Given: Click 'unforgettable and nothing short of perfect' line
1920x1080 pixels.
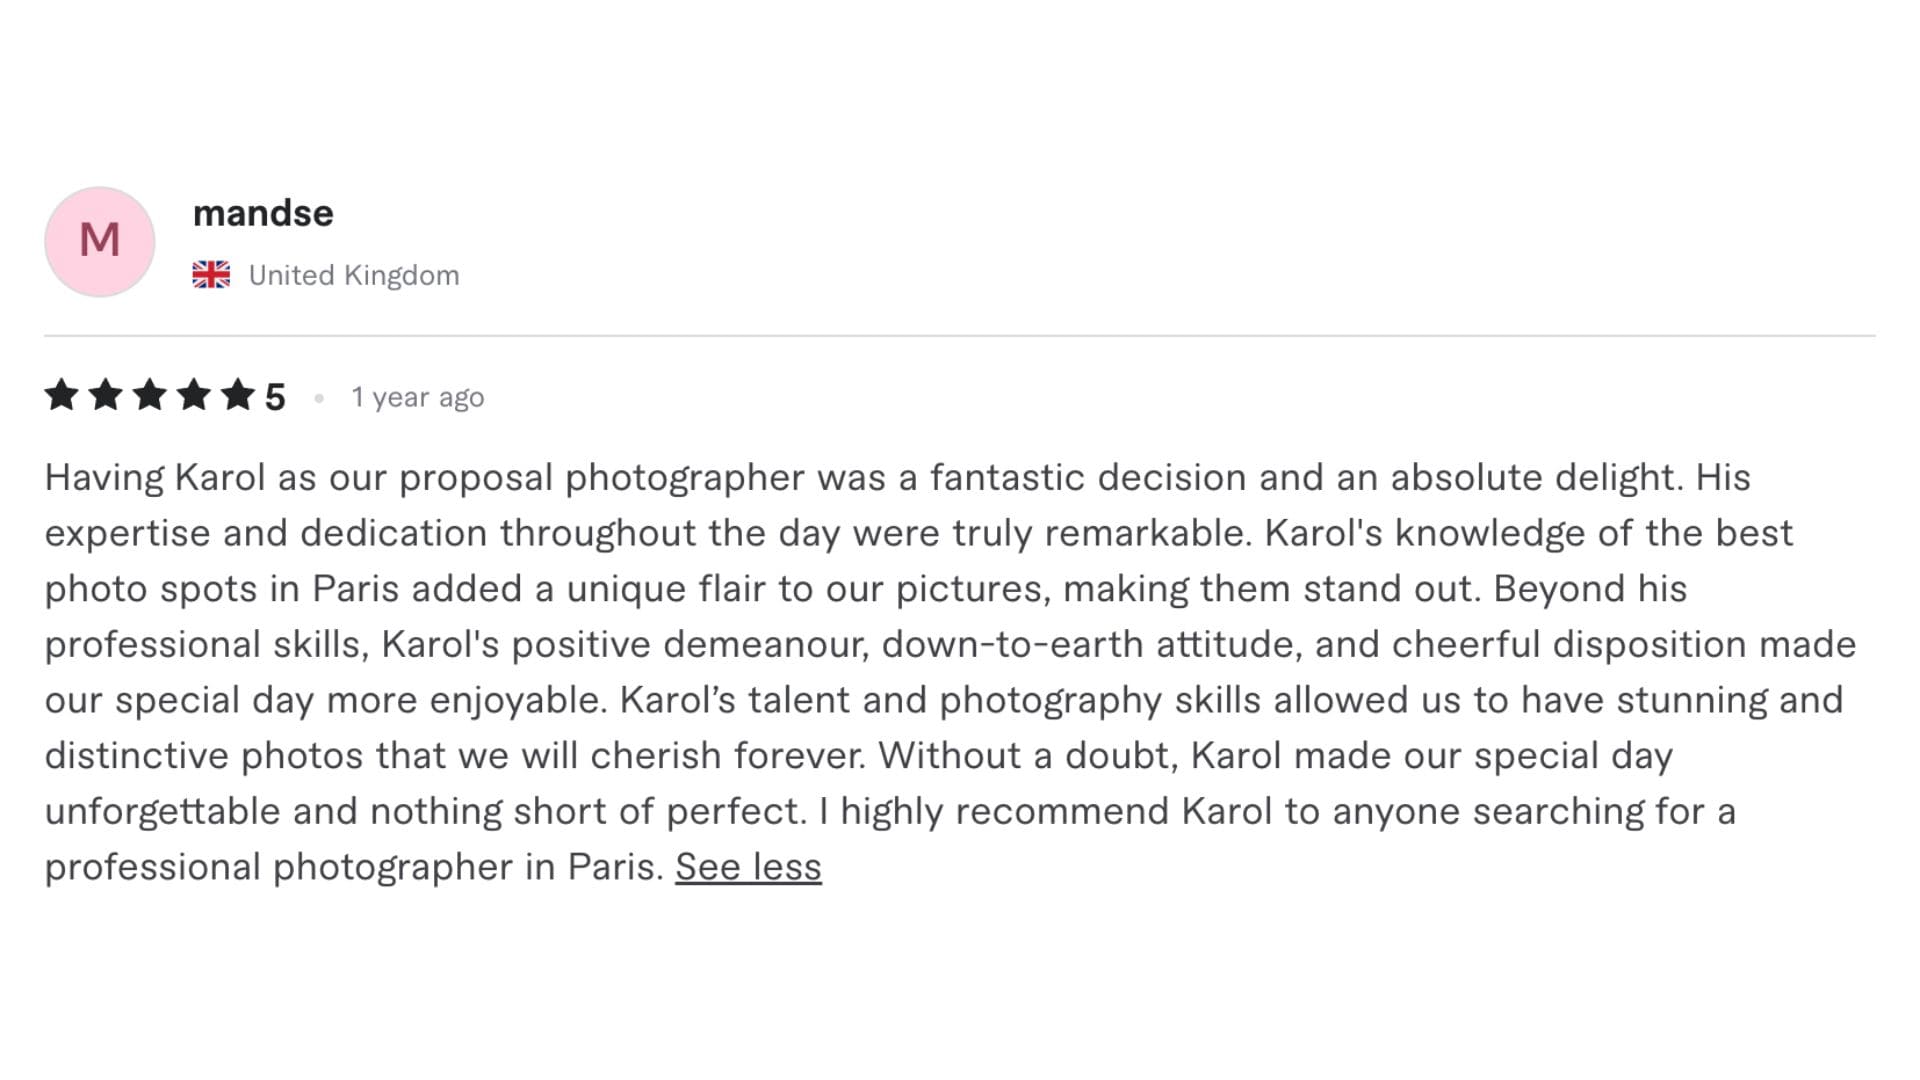Looking at the screenshot, I should [890, 812].
